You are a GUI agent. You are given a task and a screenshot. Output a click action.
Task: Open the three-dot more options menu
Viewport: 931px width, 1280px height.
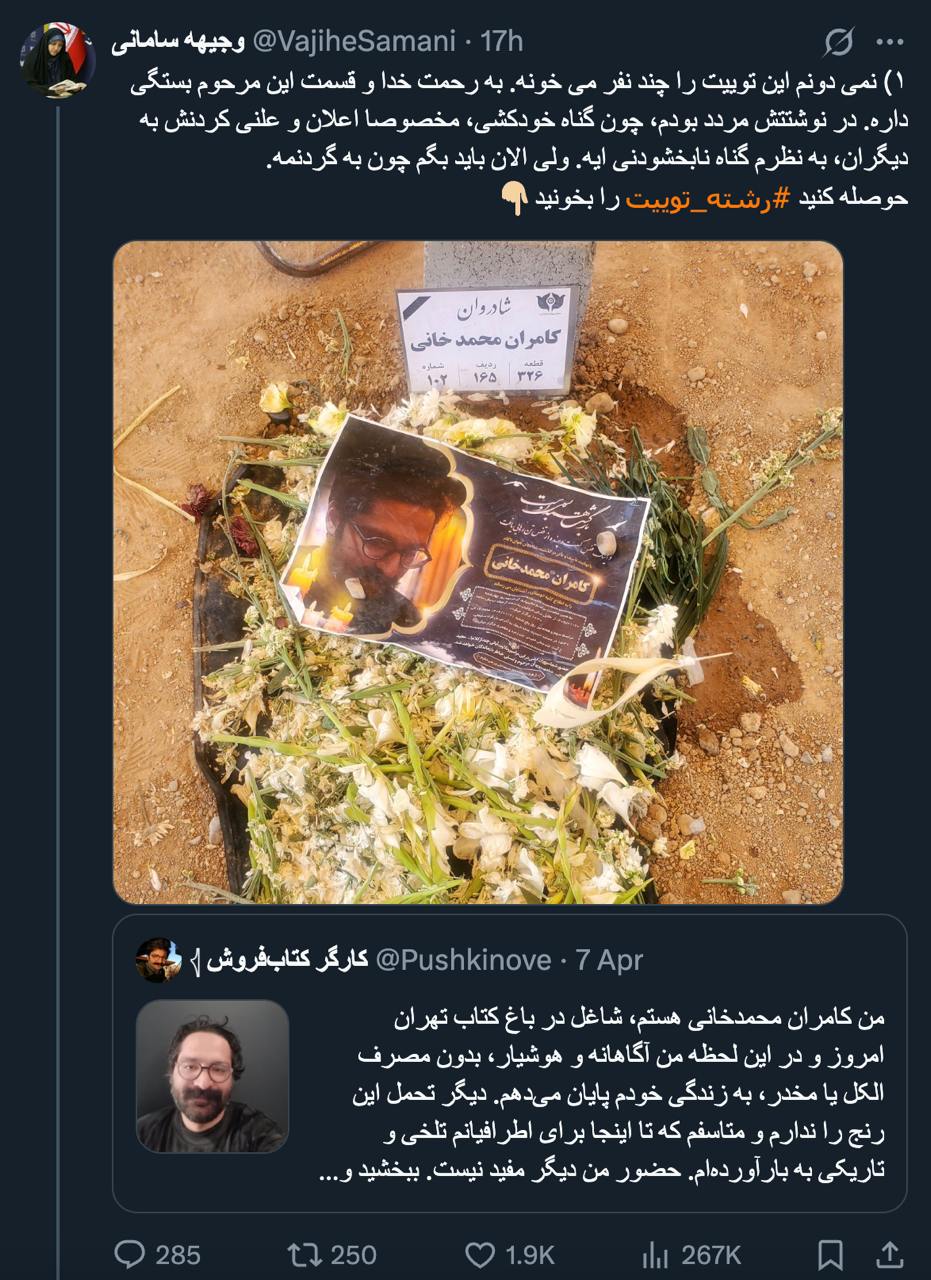coord(889,42)
